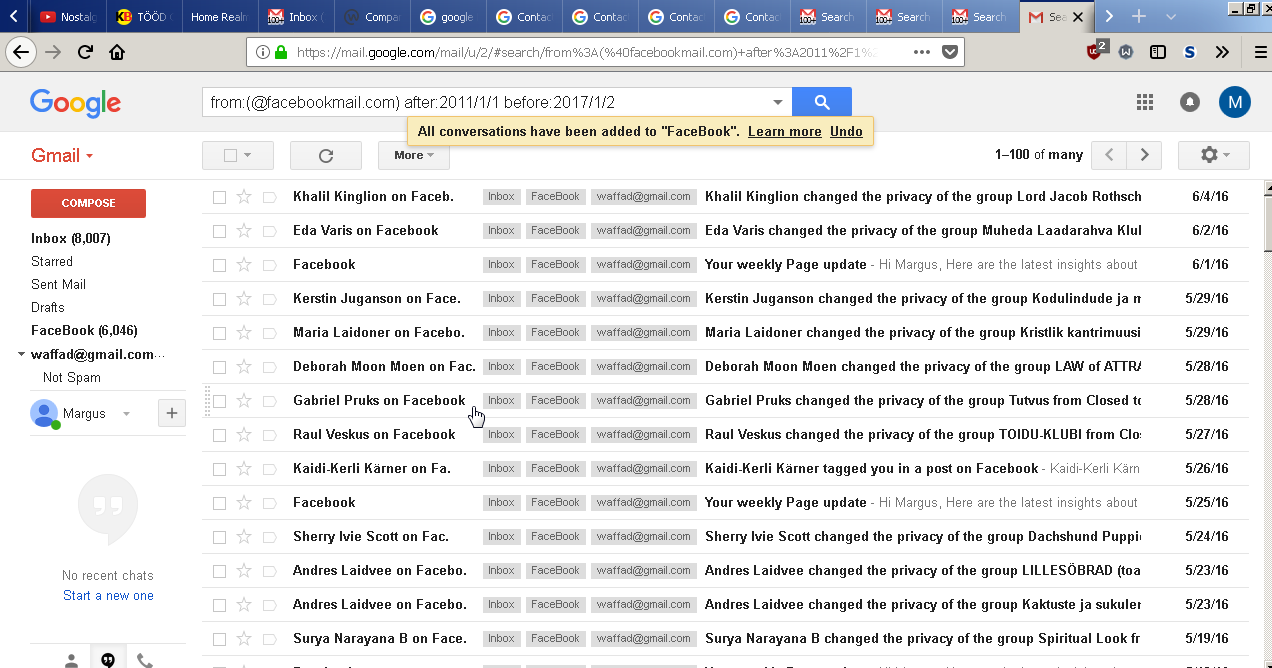
Task: Go to the next results page
Action: coord(1144,155)
